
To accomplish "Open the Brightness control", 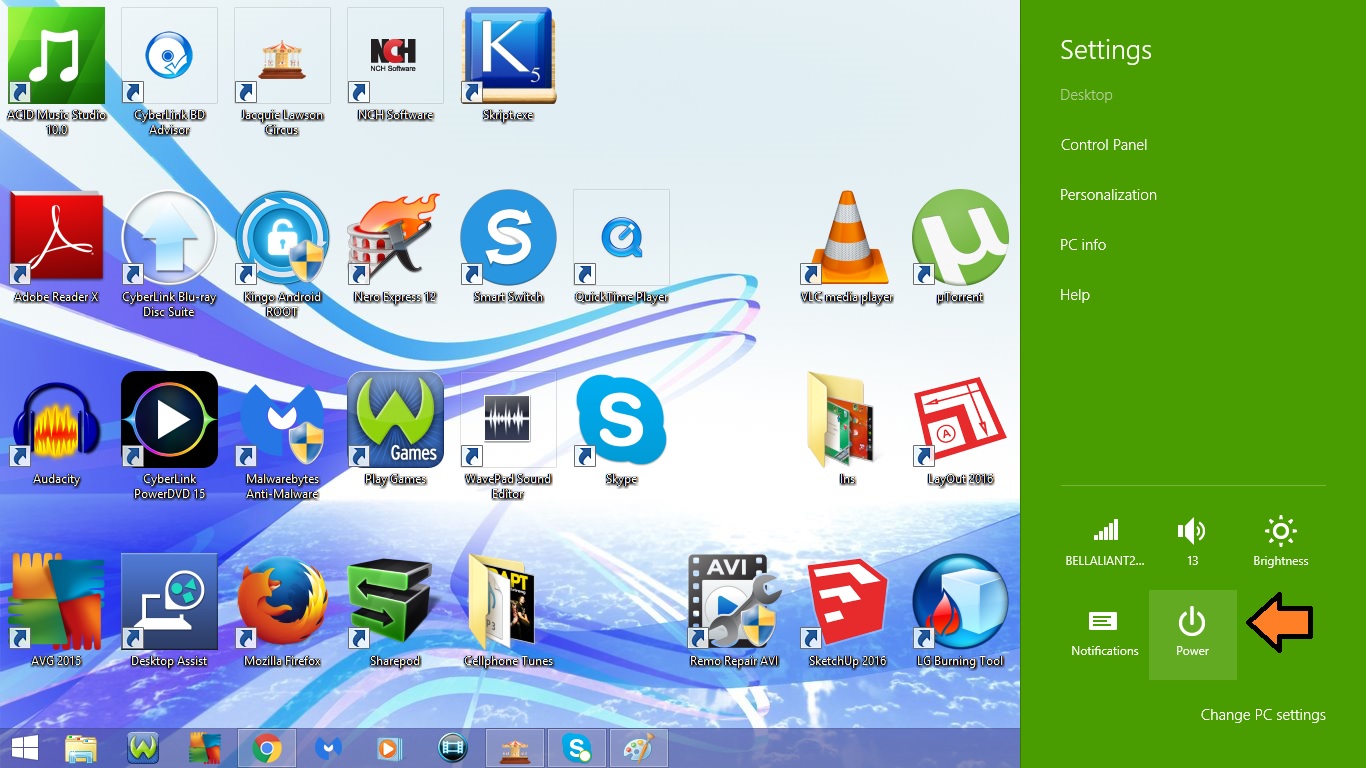I will [1281, 543].
